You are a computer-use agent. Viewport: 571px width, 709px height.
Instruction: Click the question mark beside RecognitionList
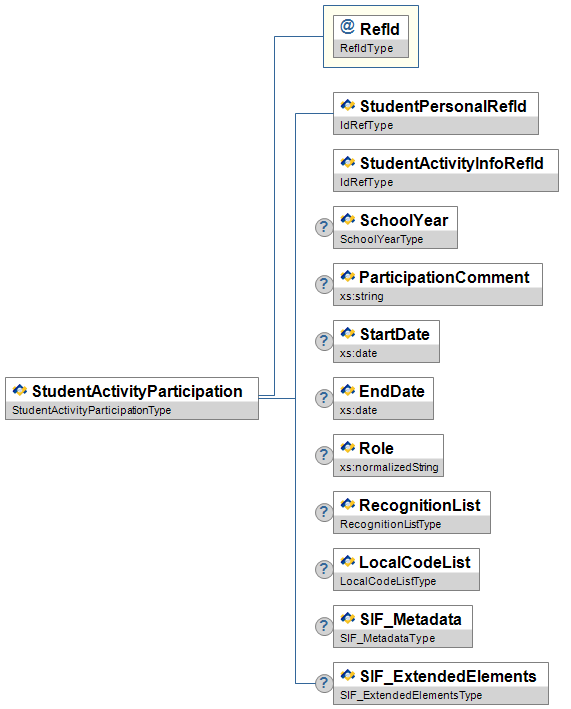[324, 512]
